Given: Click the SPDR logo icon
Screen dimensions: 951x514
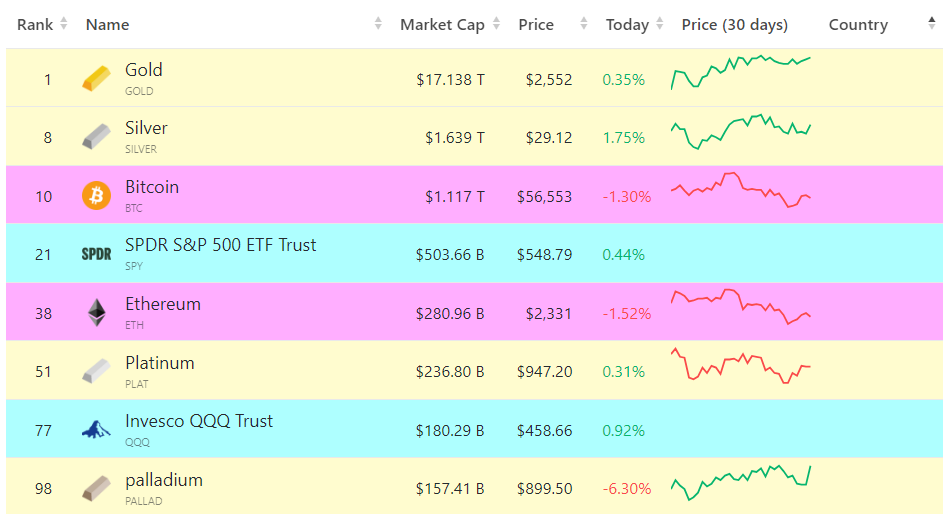Looking at the screenshot, I should [96, 254].
